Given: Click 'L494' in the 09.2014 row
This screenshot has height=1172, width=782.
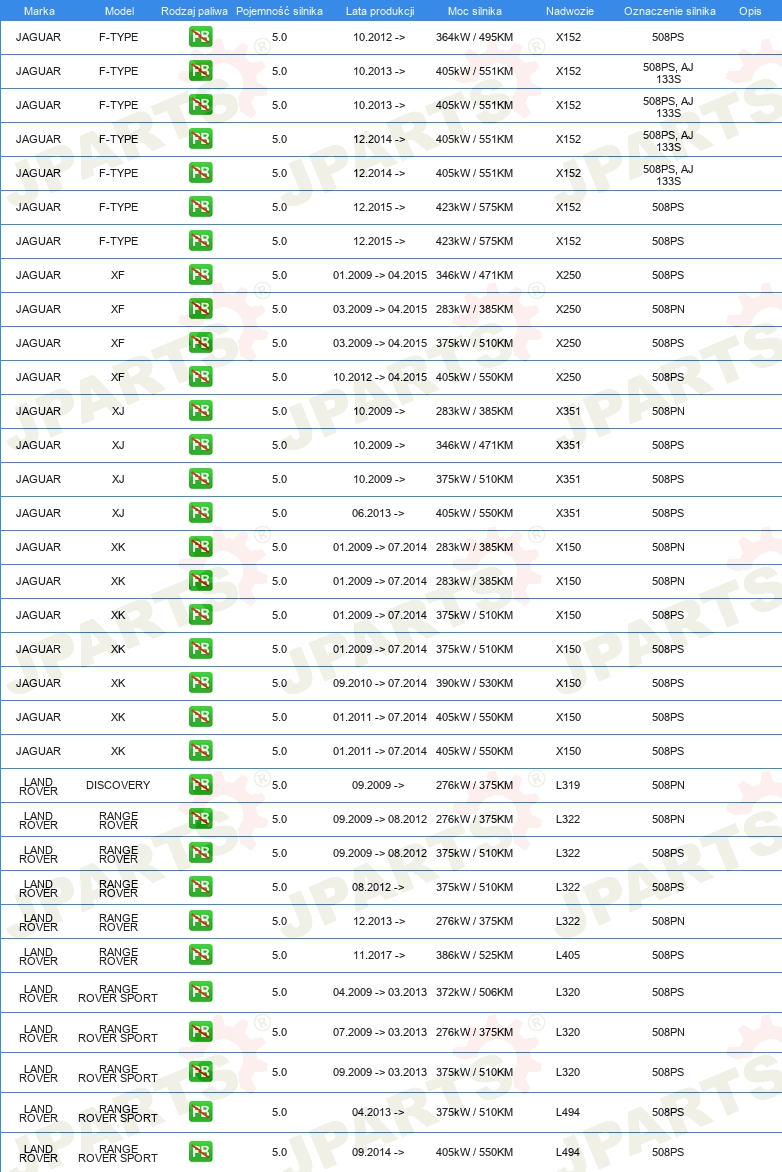Looking at the screenshot, I should coord(568,1152).
